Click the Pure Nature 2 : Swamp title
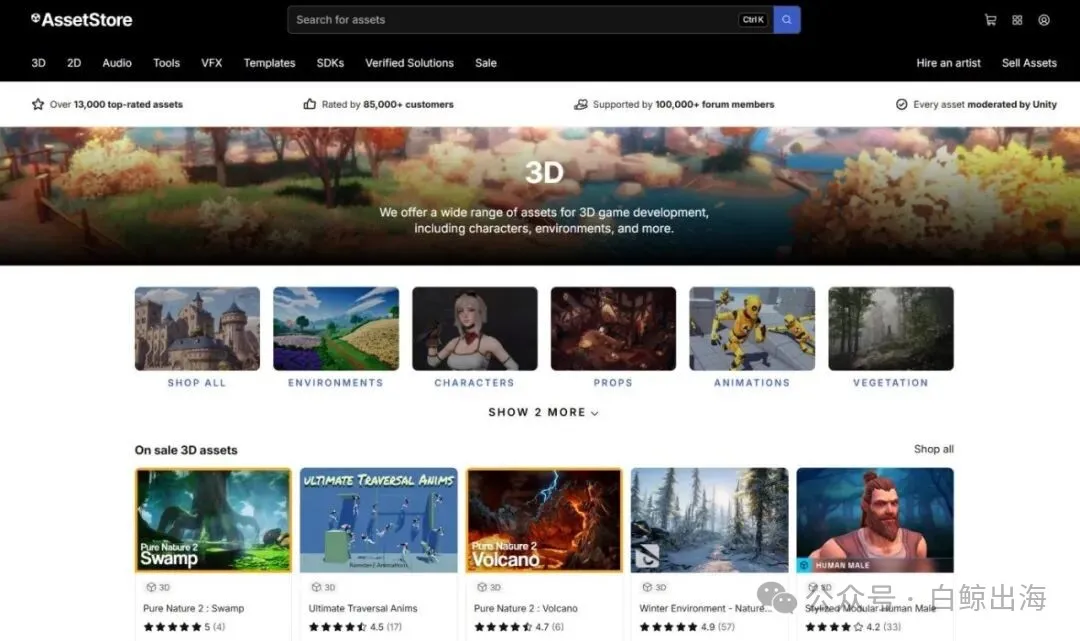 click(x=194, y=609)
